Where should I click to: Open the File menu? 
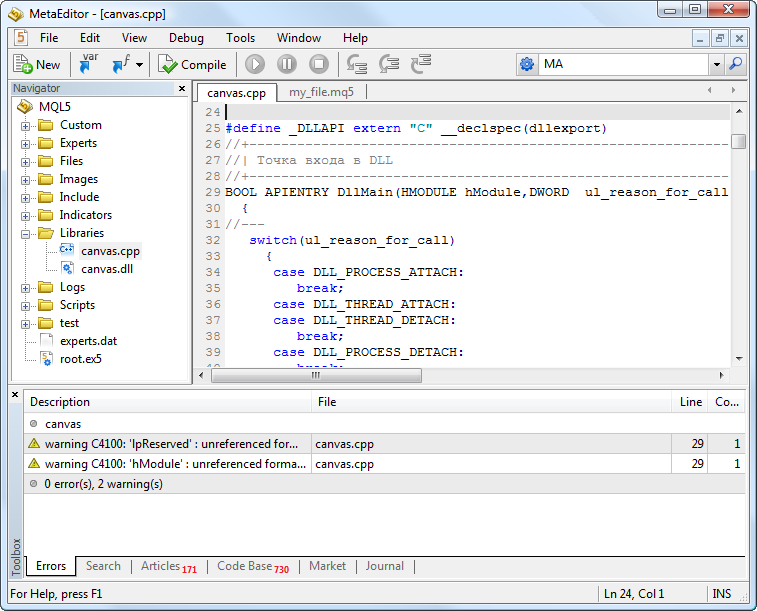[x=49, y=38]
